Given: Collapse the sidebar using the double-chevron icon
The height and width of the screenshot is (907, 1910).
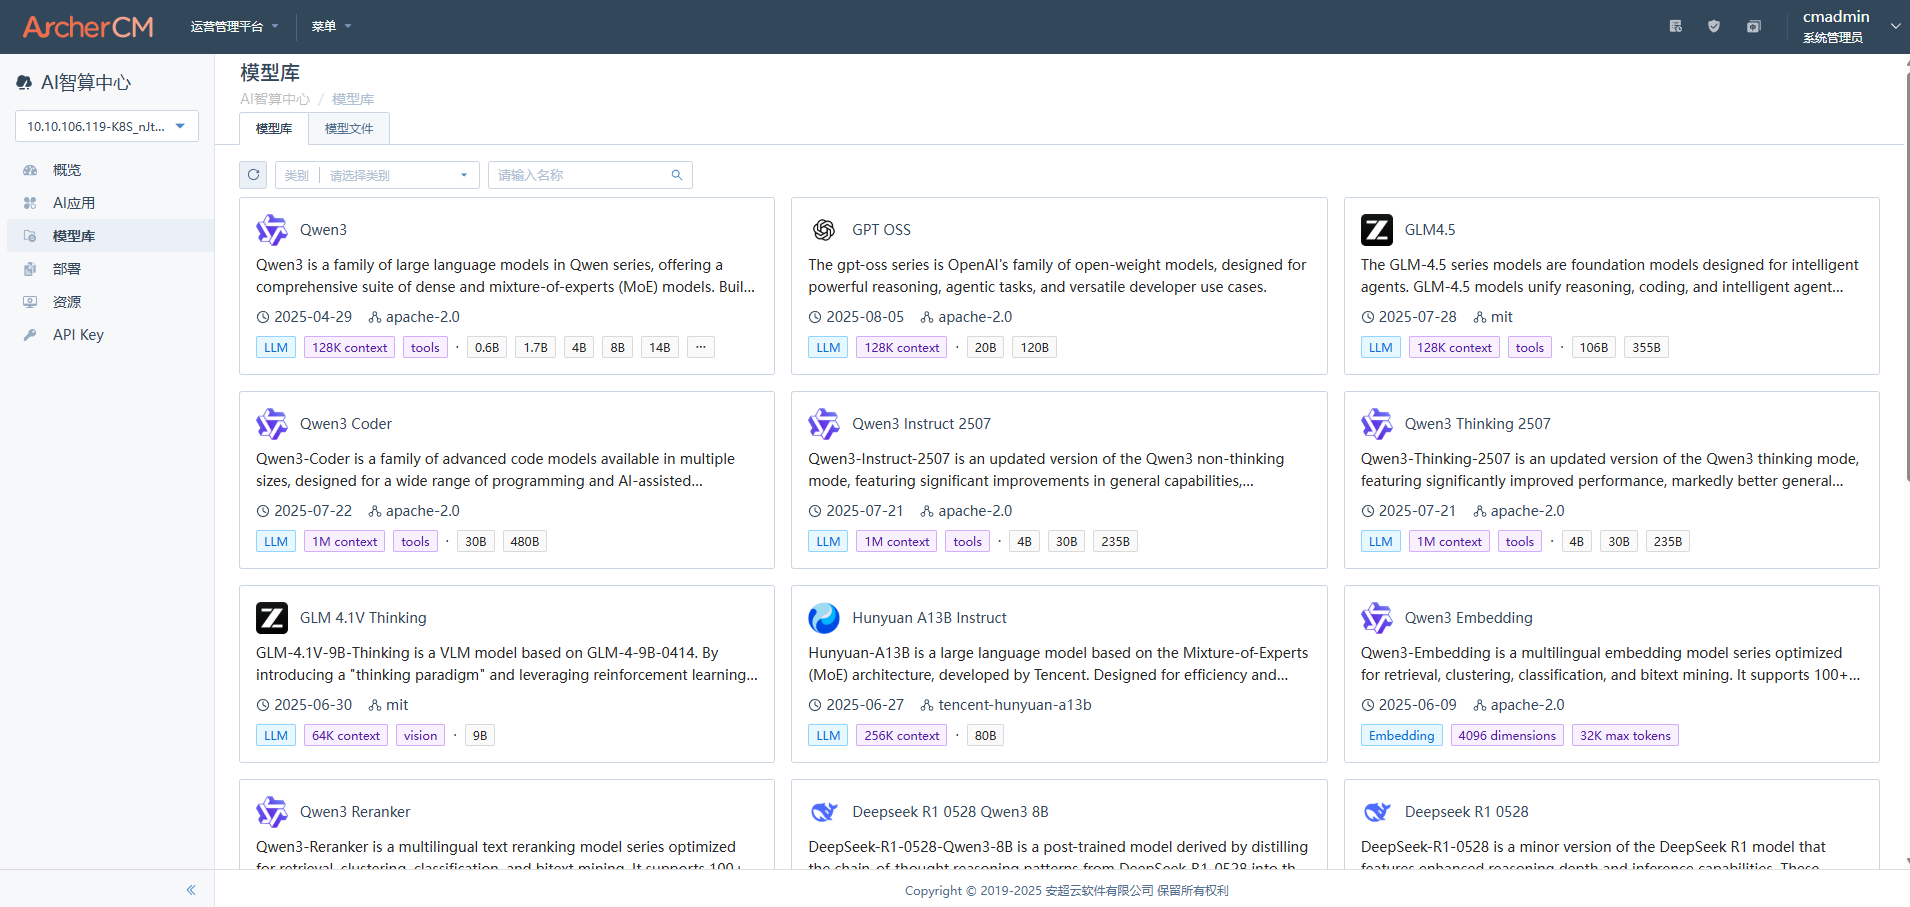Looking at the screenshot, I should (x=191, y=889).
